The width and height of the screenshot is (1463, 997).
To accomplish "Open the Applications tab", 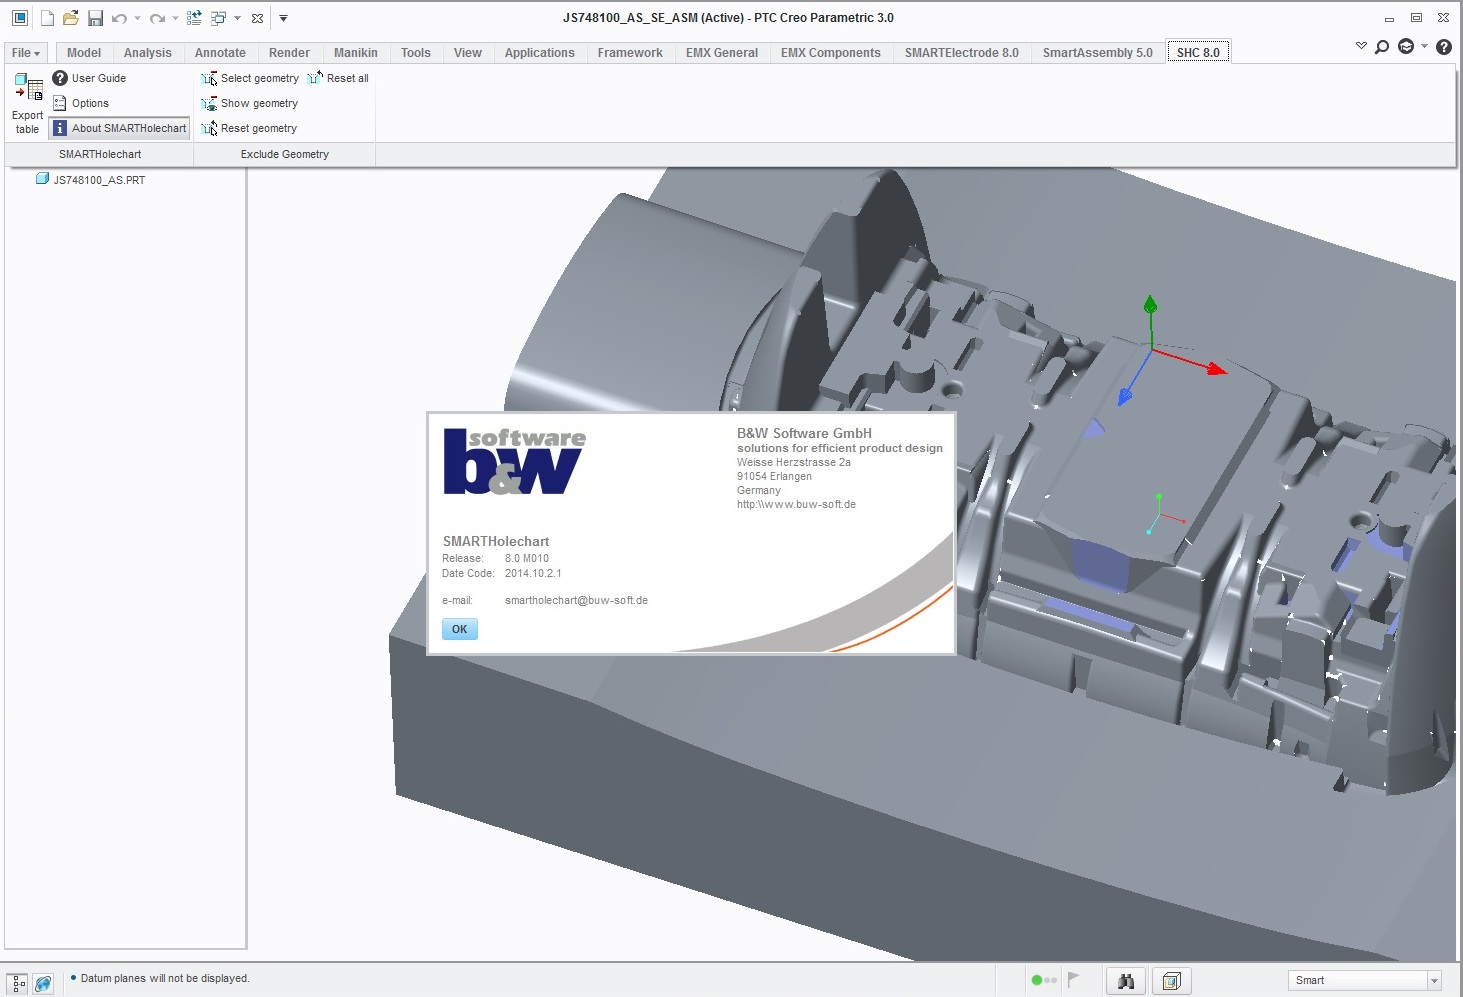I will 540,53.
